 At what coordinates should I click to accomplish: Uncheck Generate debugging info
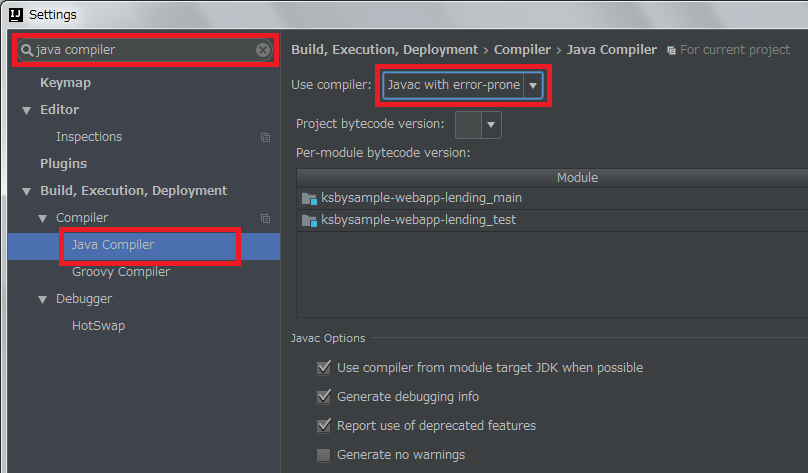coord(324,396)
